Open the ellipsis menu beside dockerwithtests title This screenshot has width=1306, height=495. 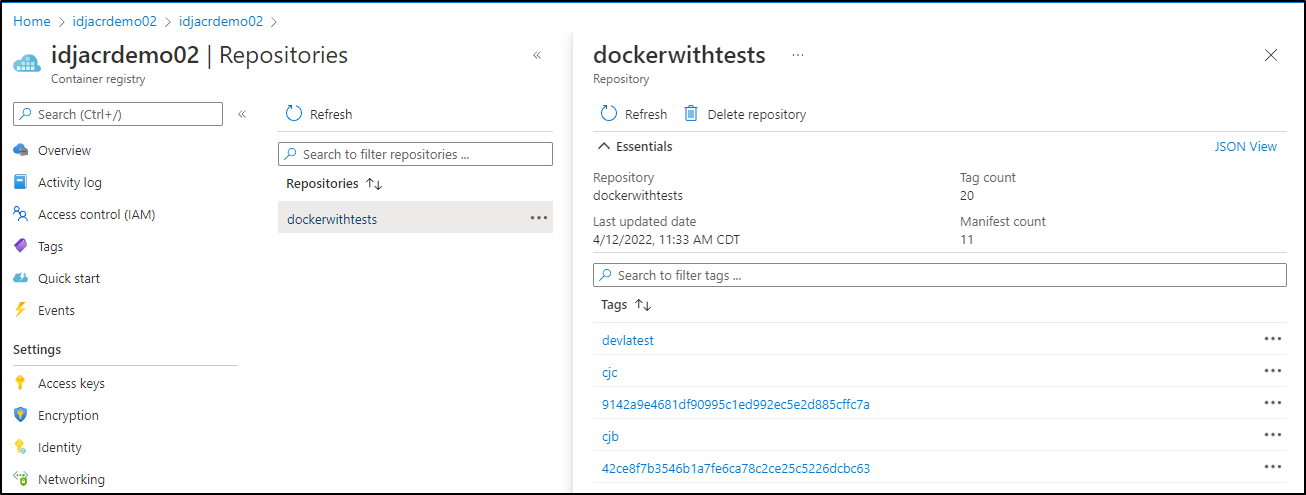tap(798, 55)
